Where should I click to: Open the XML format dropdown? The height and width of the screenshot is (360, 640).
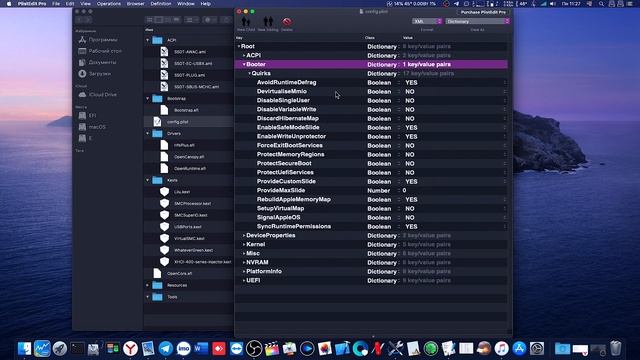click(427, 21)
